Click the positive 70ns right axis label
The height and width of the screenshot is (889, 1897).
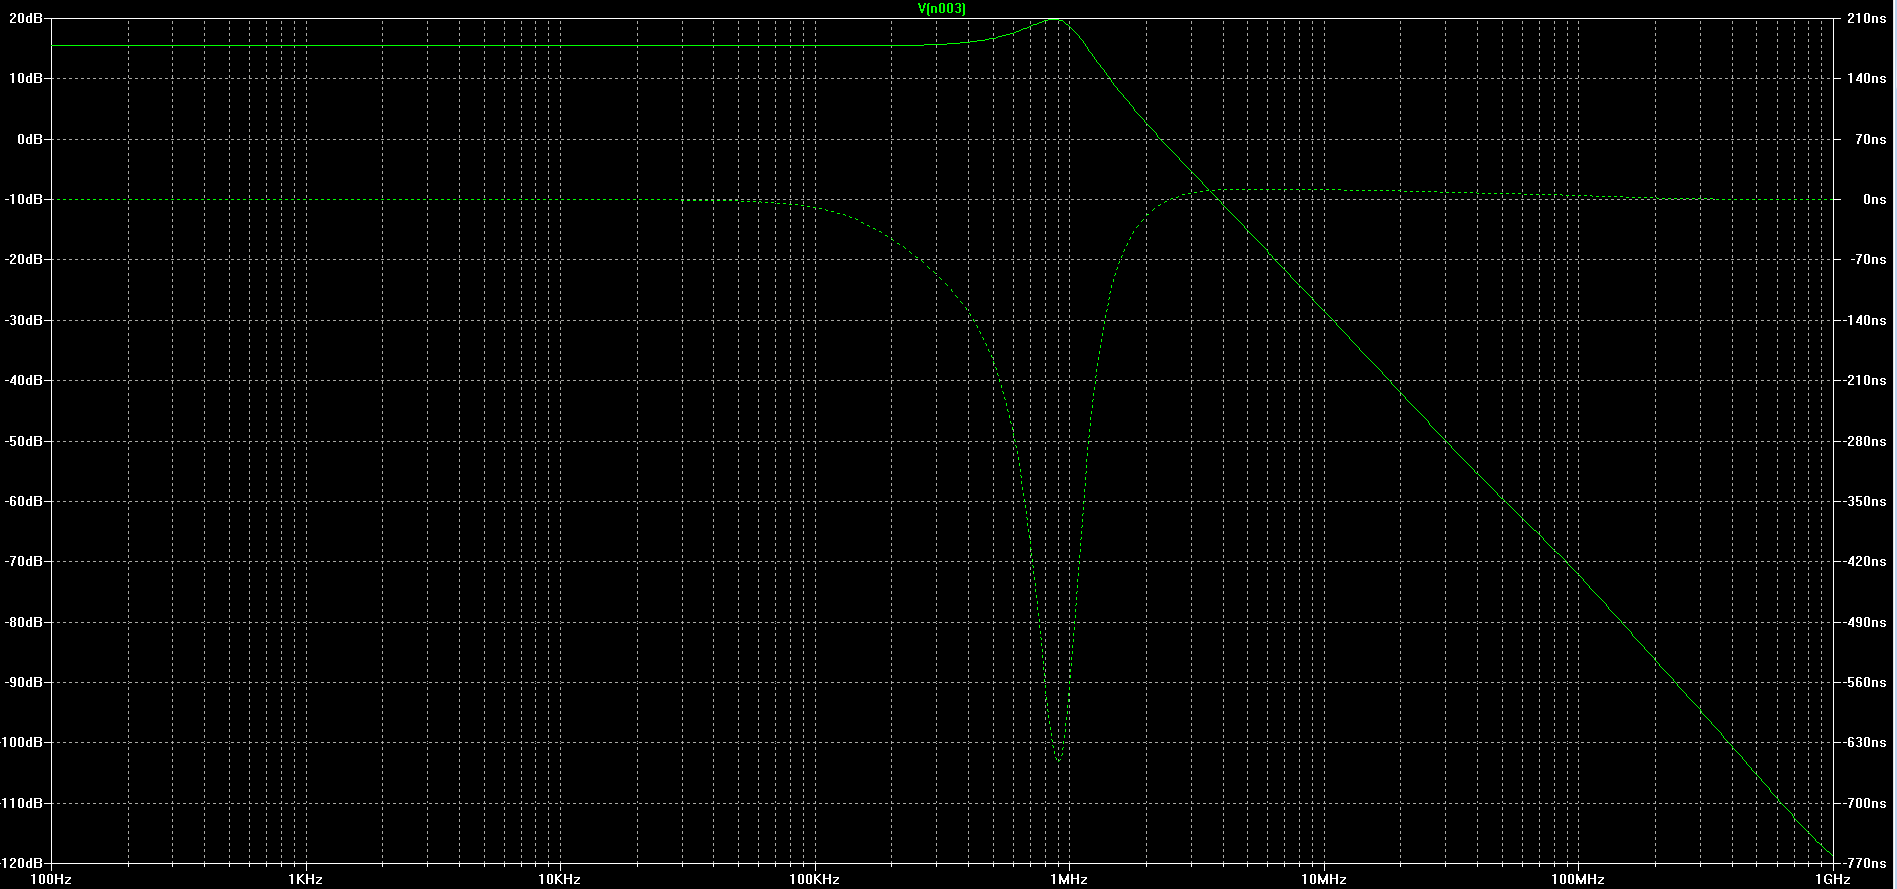click(1870, 139)
